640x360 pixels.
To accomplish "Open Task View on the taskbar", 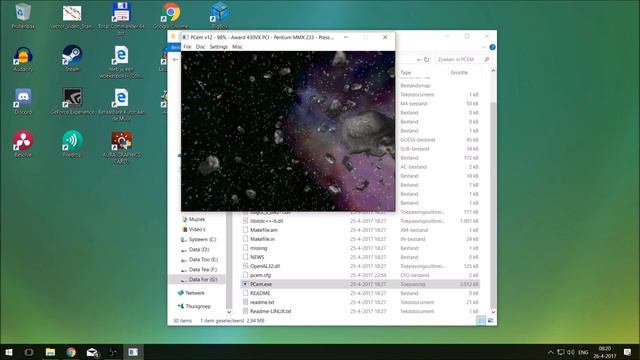I will 29,352.
